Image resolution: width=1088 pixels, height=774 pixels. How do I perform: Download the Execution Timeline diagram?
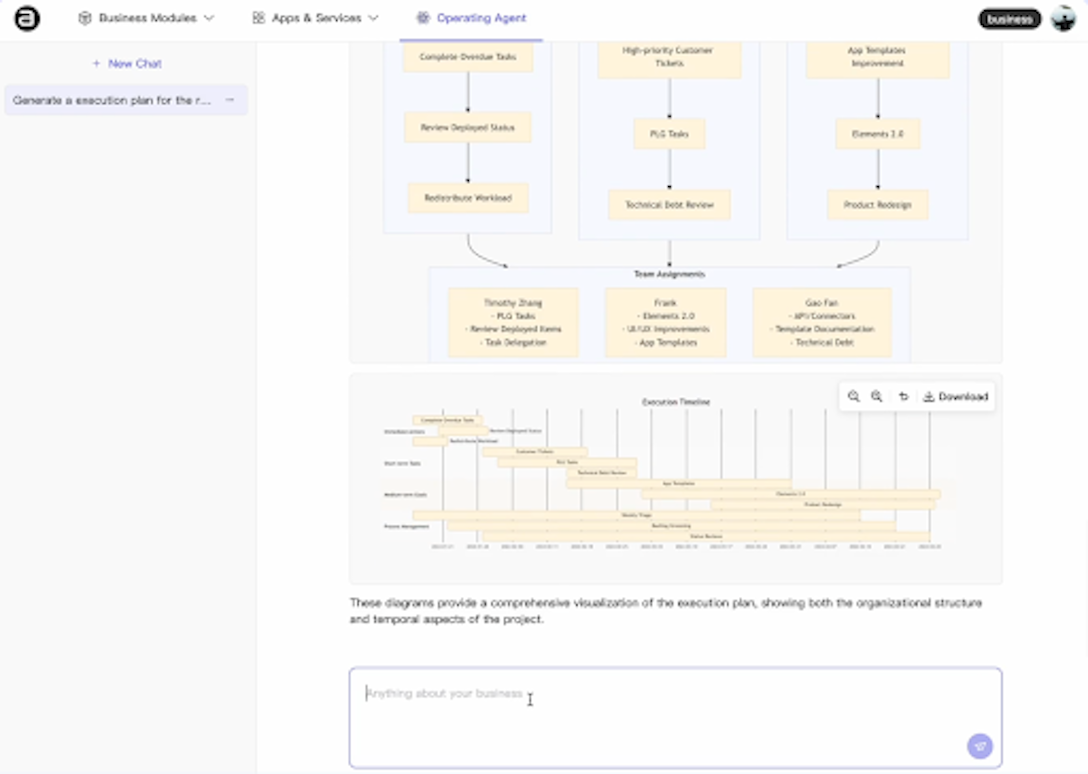point(955,396)
